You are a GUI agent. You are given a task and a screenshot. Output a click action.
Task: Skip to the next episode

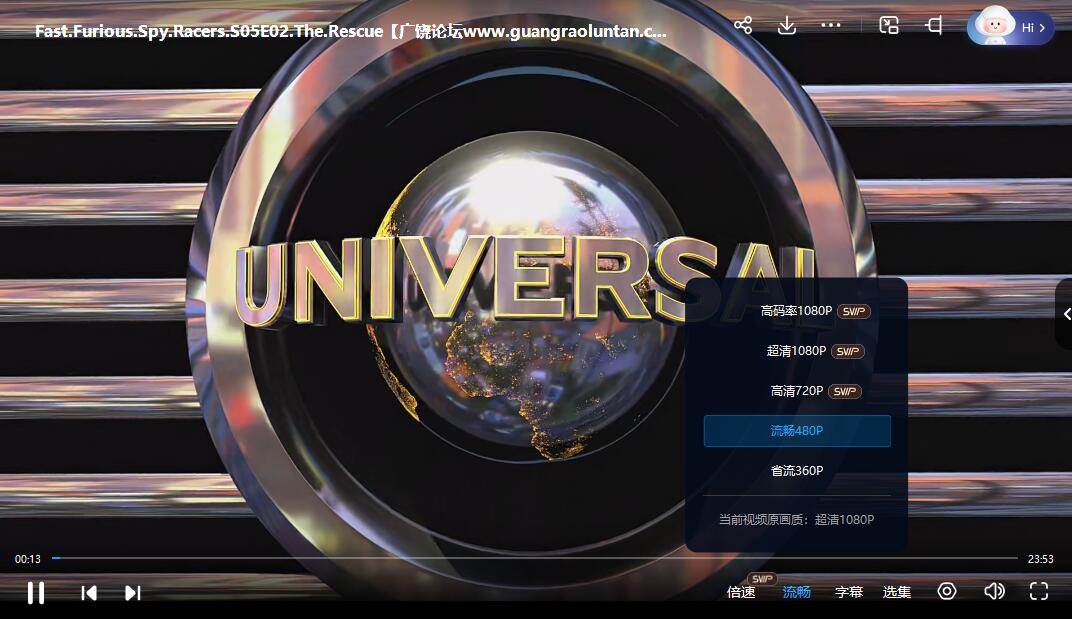(x=133, y=593)
